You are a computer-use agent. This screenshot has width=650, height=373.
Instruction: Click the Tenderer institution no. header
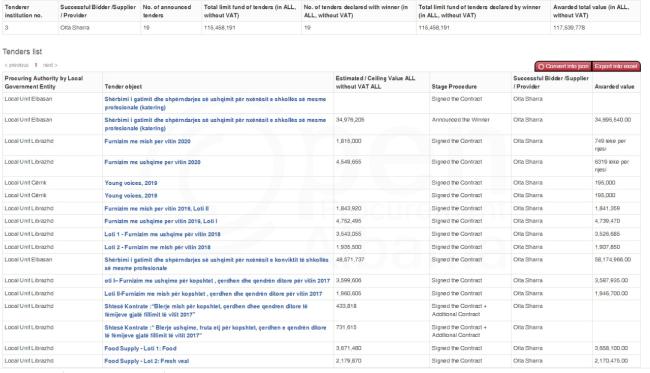[23, 11]
